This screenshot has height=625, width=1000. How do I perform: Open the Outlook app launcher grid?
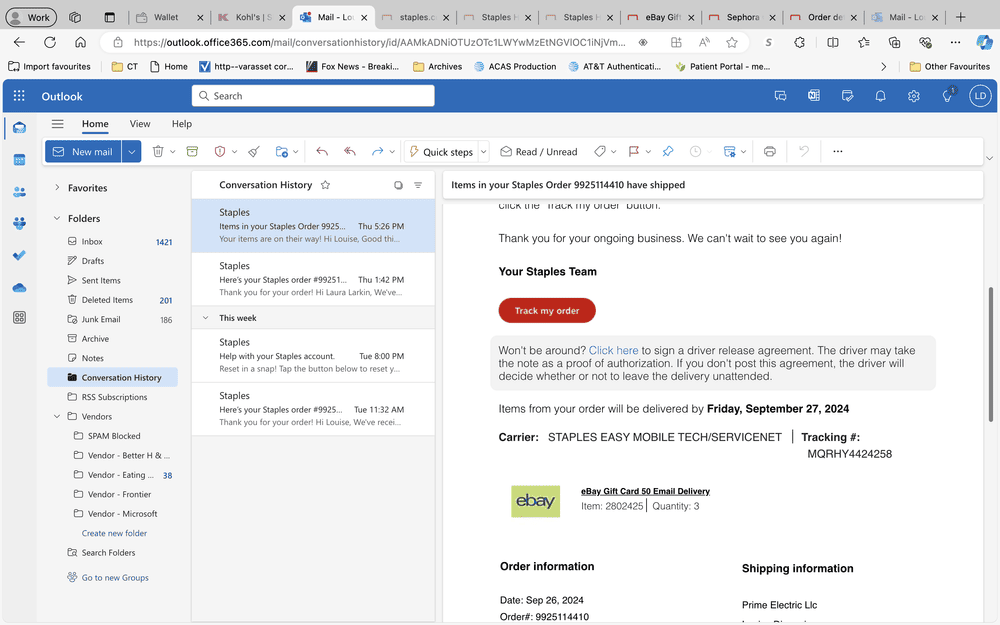tap(19, 96)
